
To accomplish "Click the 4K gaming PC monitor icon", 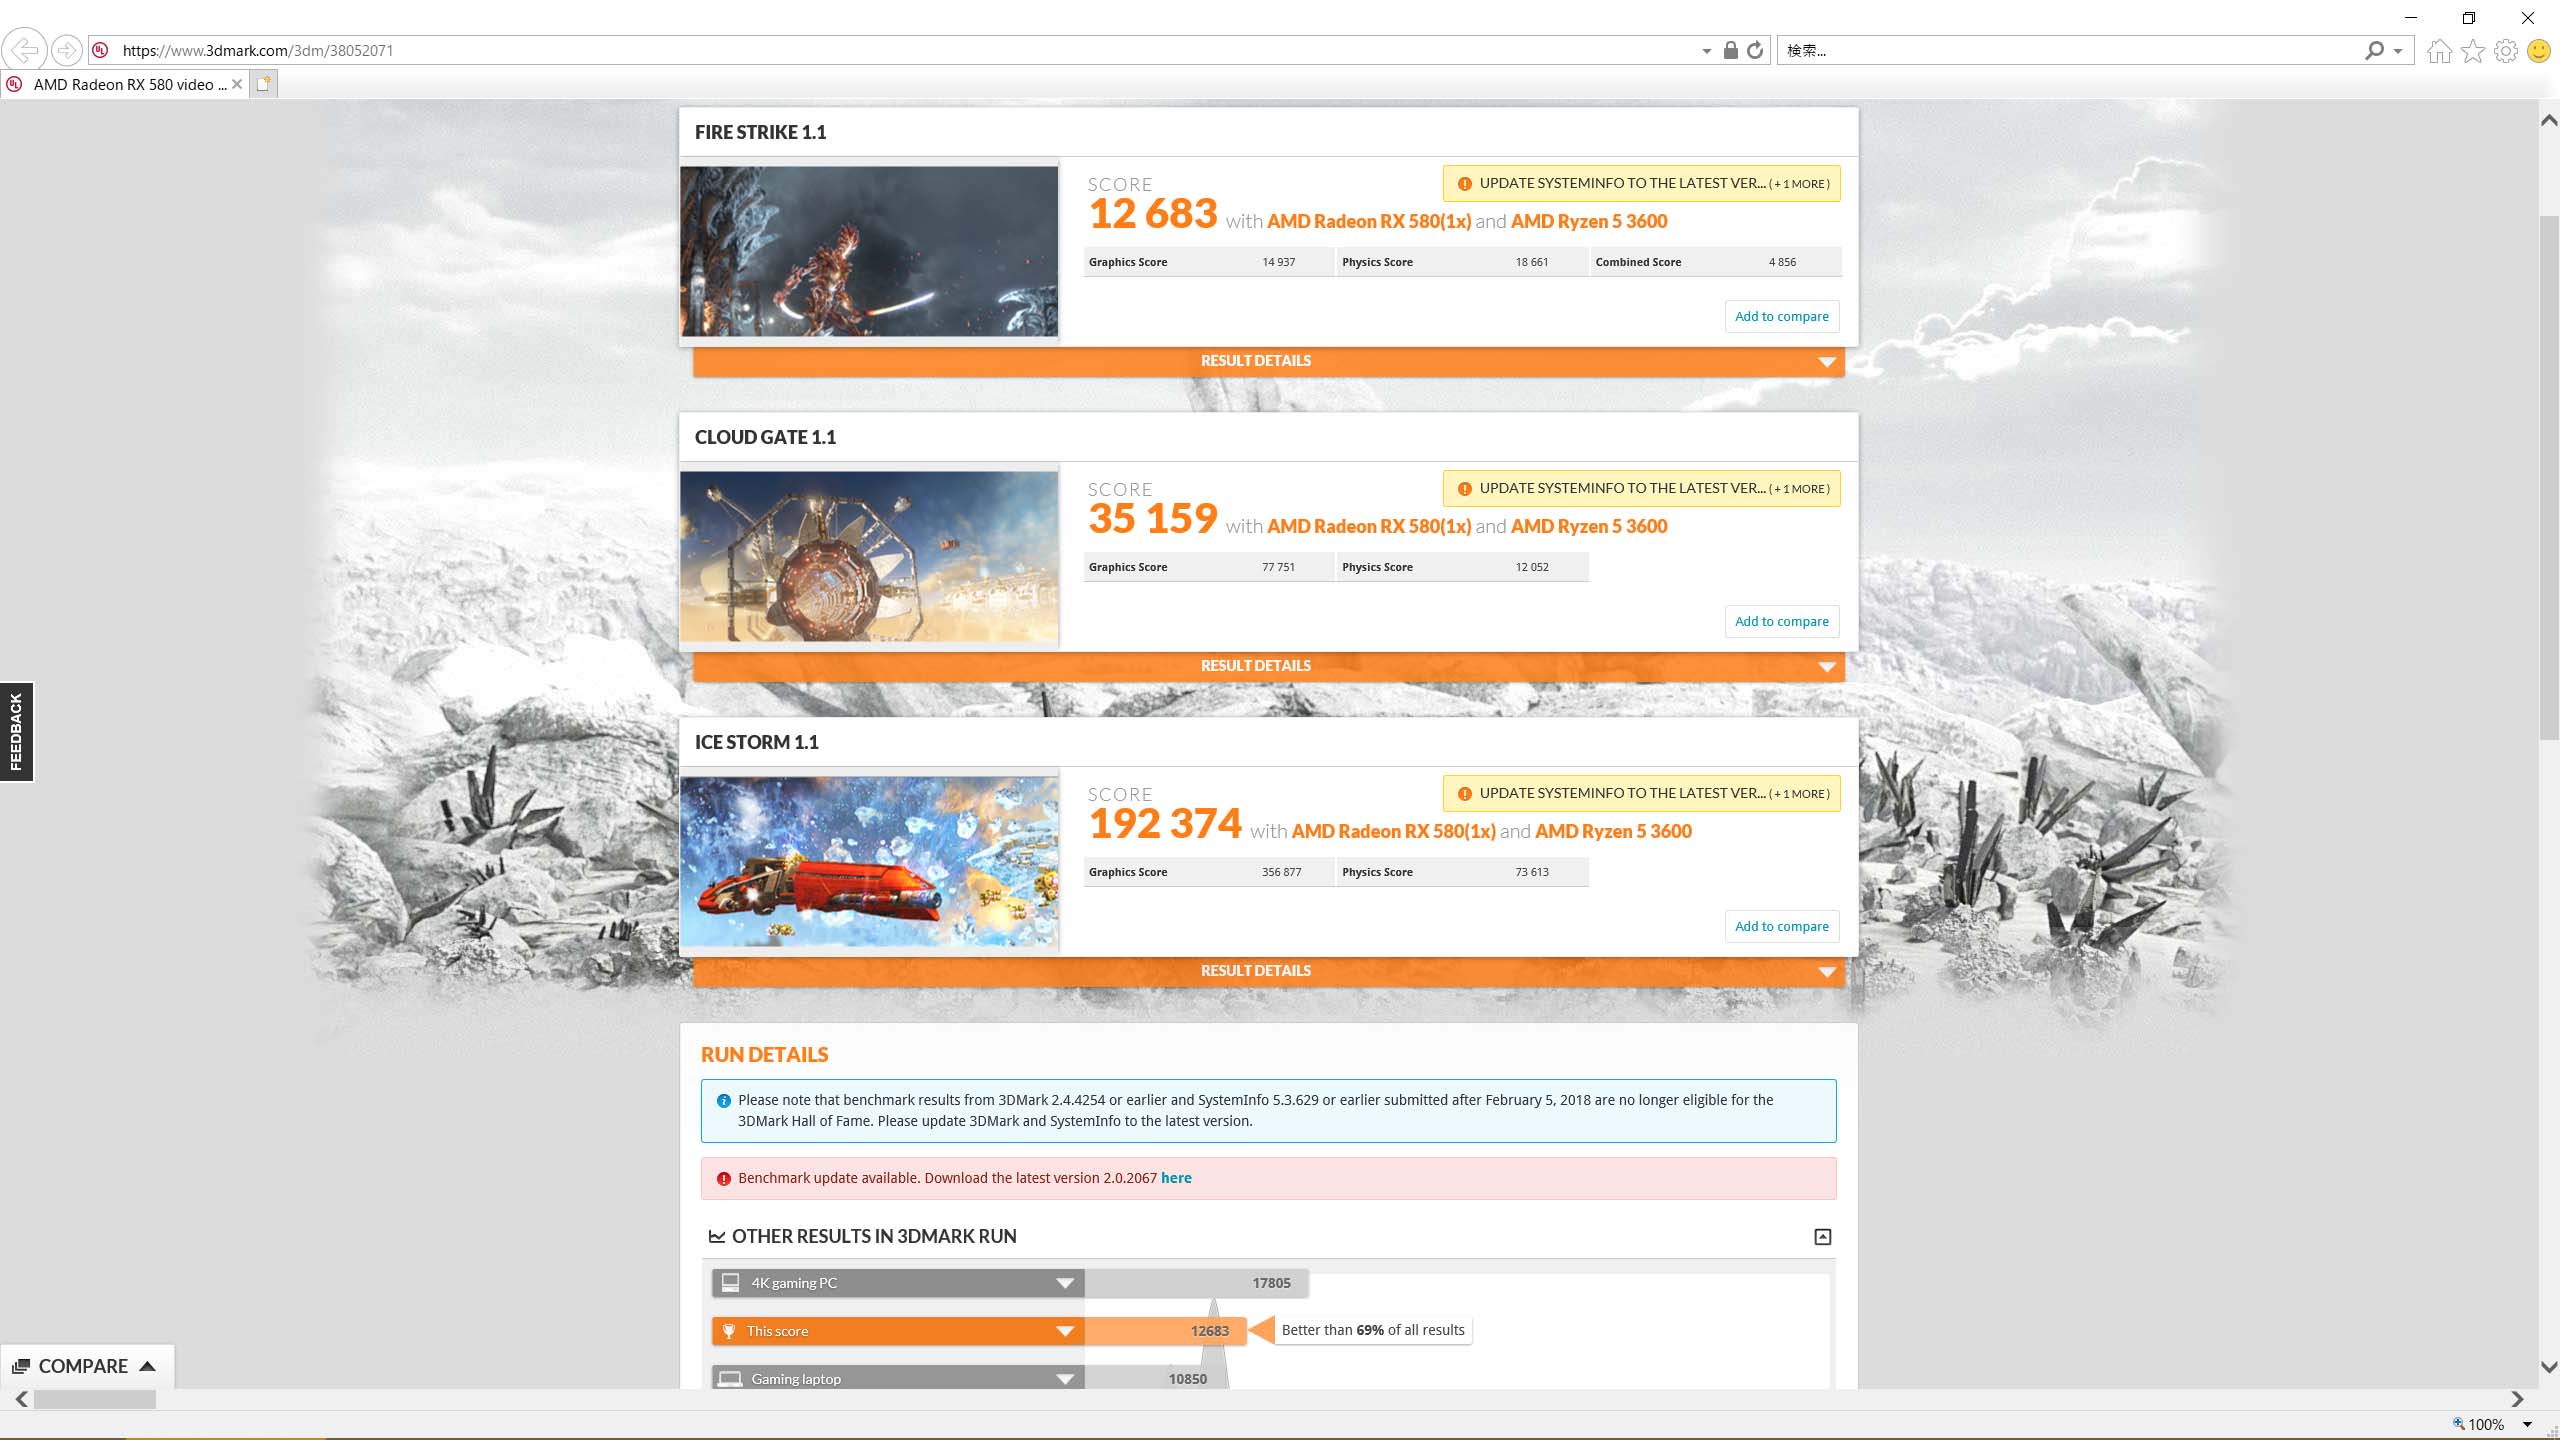I will 731,1283.
